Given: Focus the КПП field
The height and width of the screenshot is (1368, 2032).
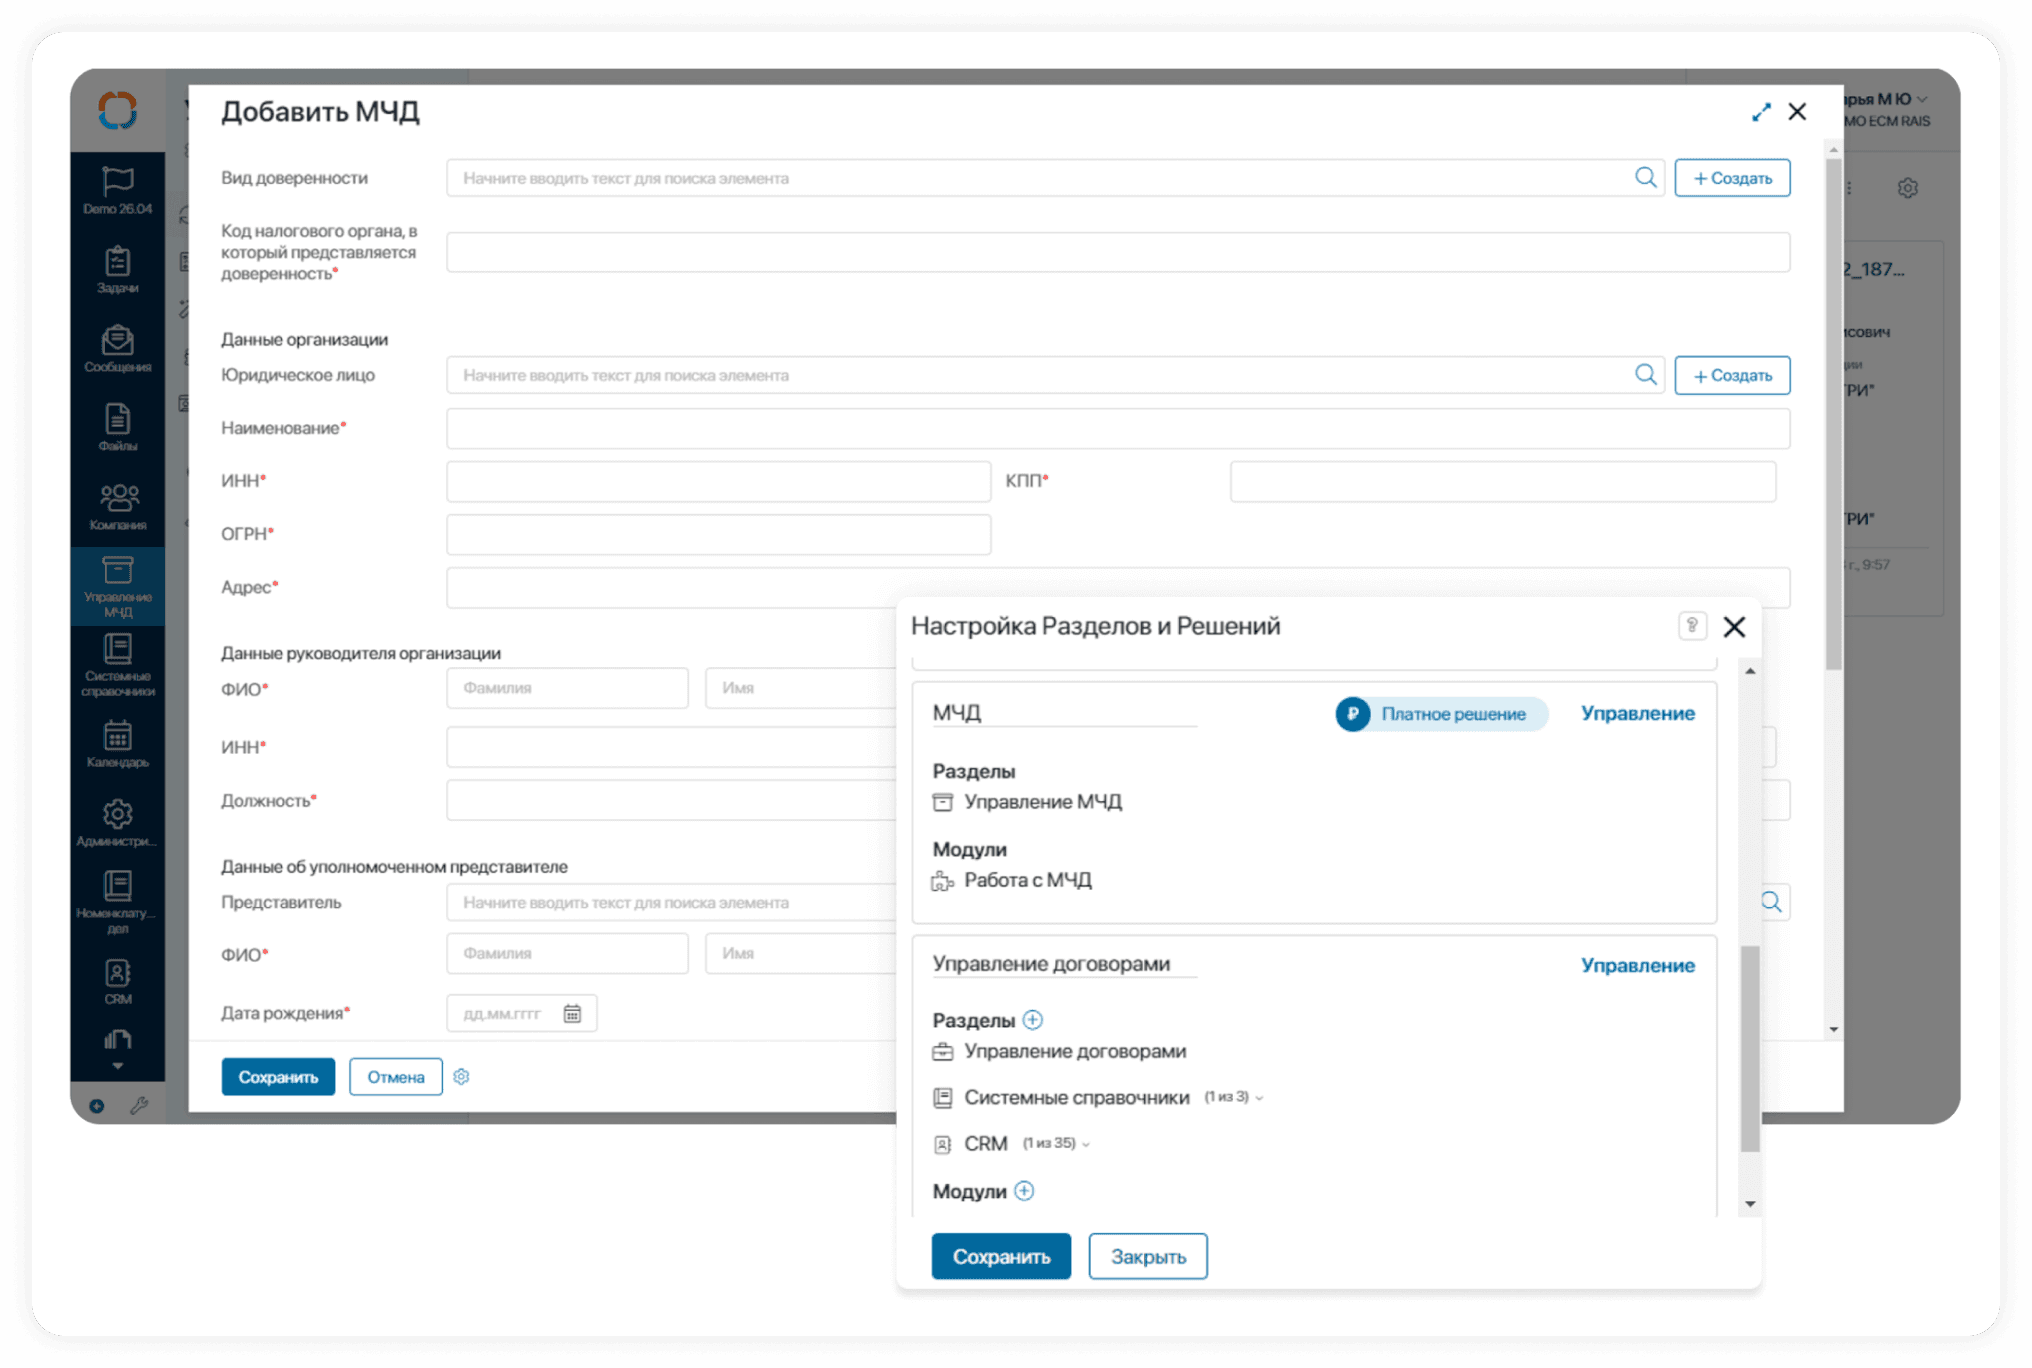Looking at the screenshot, I should tap(1503, 481).
